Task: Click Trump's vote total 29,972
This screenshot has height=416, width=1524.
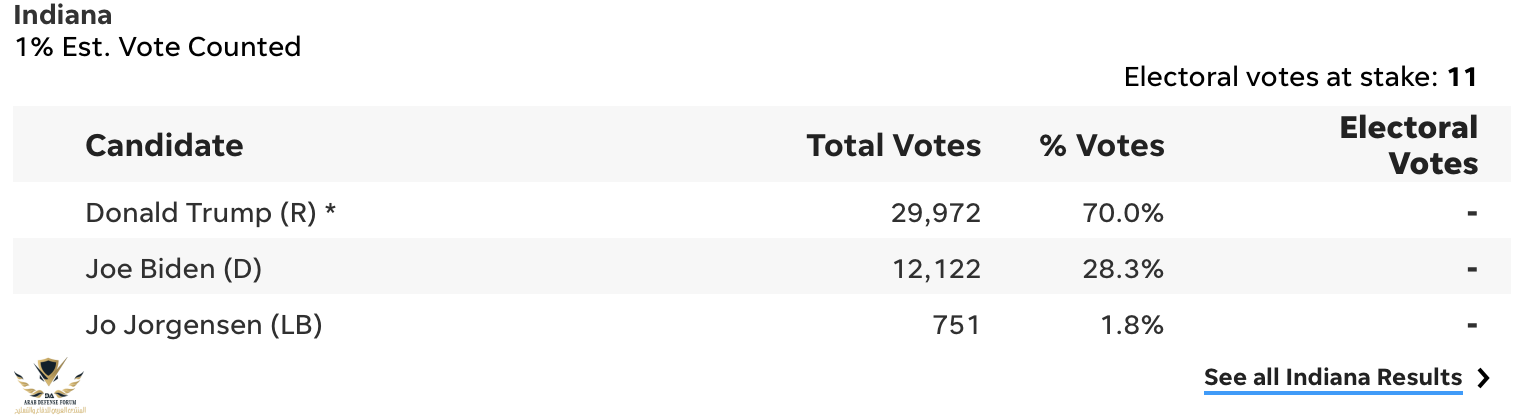Action: point(936,214)
